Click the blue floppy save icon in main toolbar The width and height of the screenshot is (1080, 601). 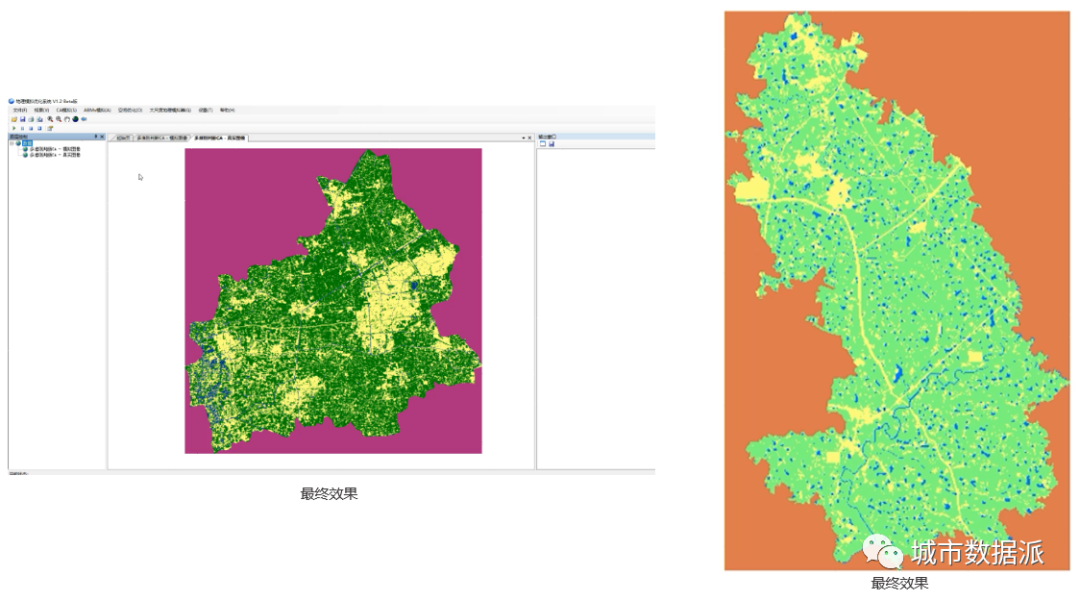23,119
